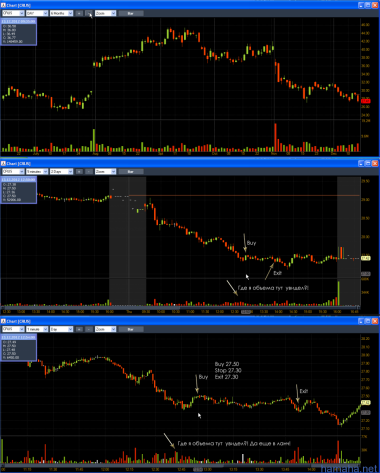Open the Zoom dropdown in the middle chart
The height and width of the screenshot is (473, 380).
tap(105, 171)
